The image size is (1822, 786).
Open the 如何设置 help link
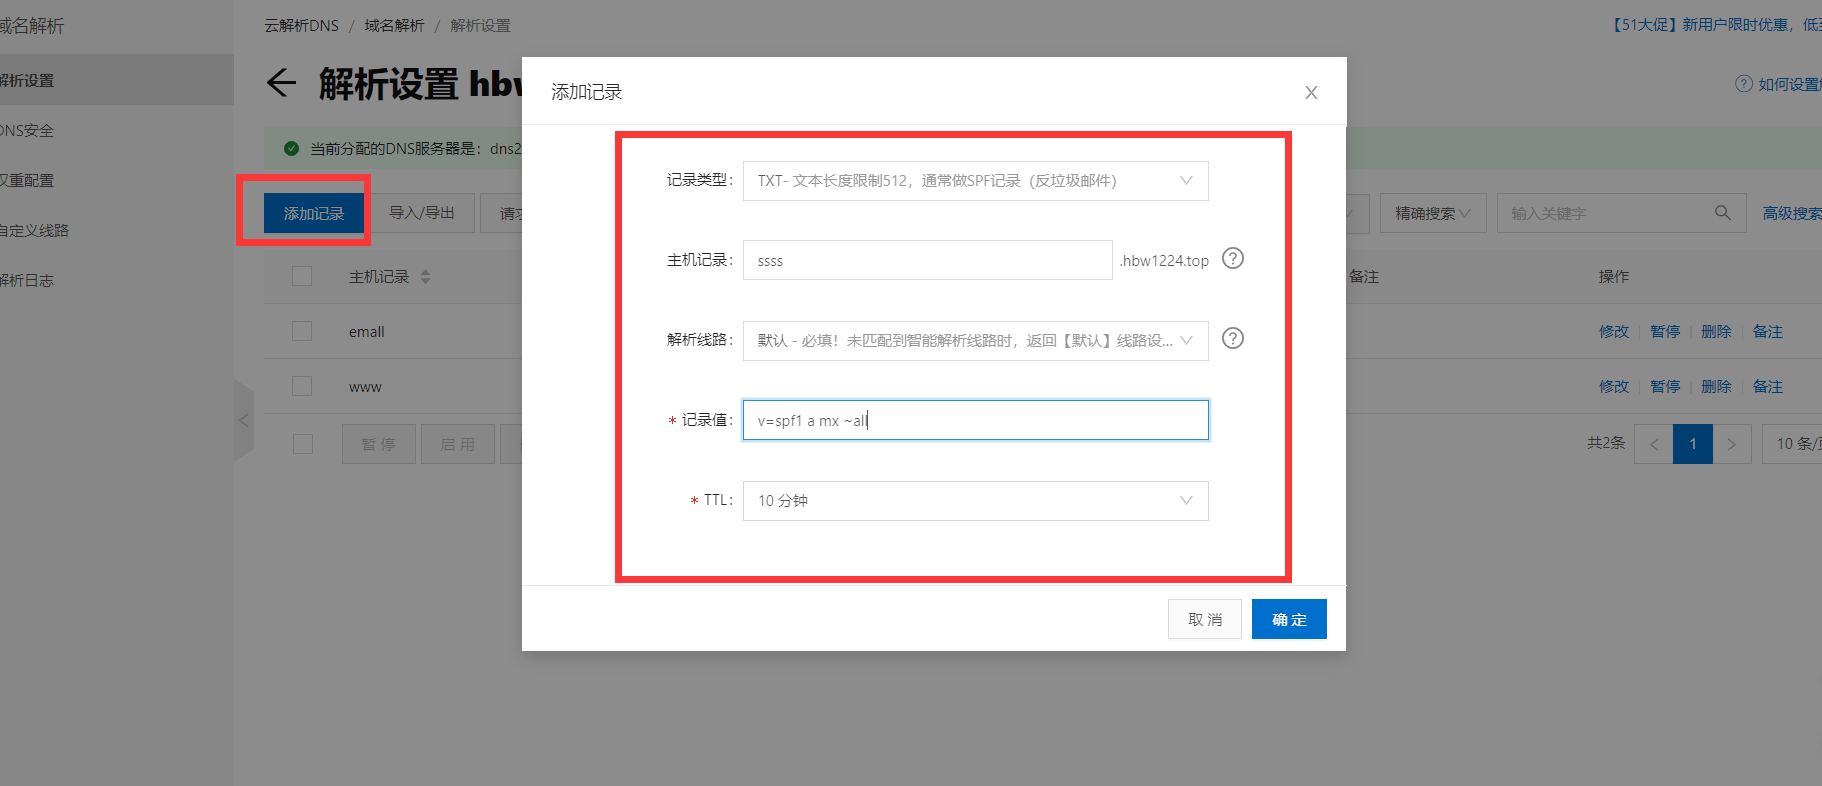[x=1789, y=84]
